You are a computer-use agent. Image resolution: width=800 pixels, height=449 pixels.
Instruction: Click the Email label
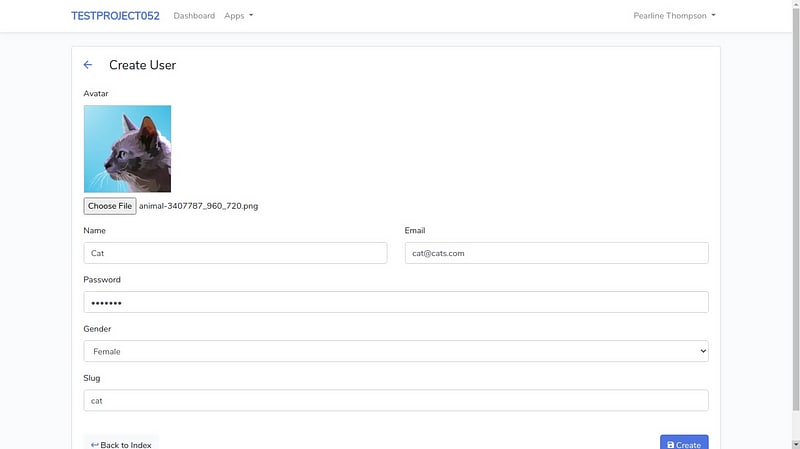click(415, 231)
